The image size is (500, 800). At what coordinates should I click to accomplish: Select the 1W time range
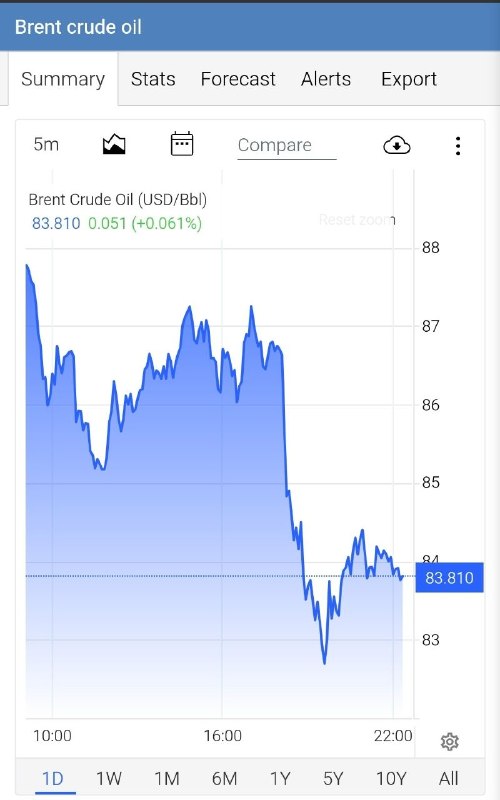[x=109, y=779]
